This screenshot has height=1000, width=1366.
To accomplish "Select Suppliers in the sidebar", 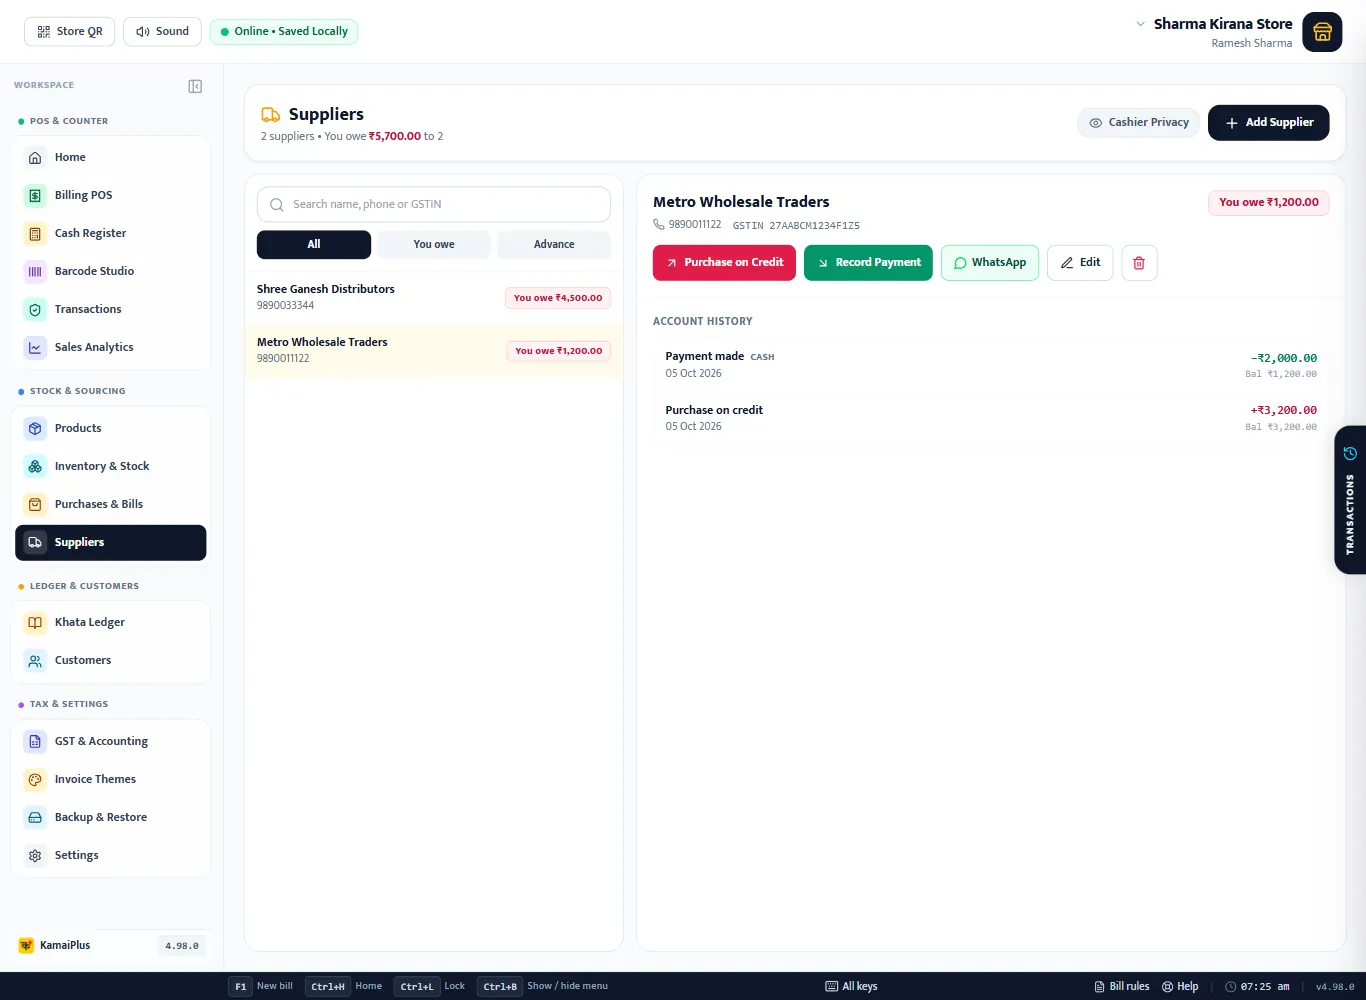I will [x=110, y=542].
